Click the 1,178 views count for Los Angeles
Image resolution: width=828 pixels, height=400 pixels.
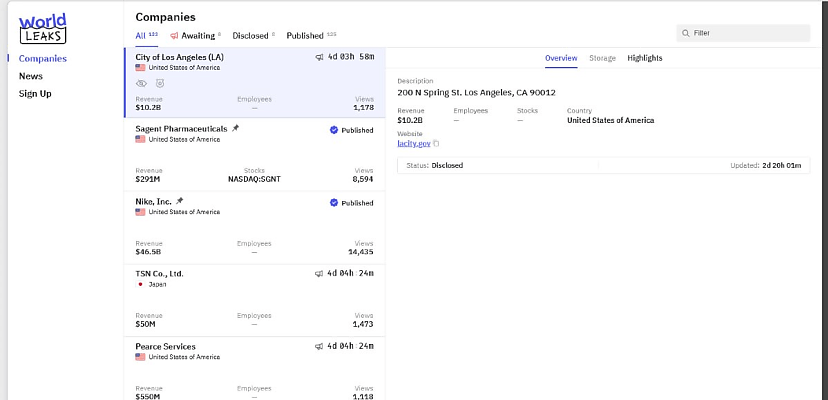tap(363, 107)
